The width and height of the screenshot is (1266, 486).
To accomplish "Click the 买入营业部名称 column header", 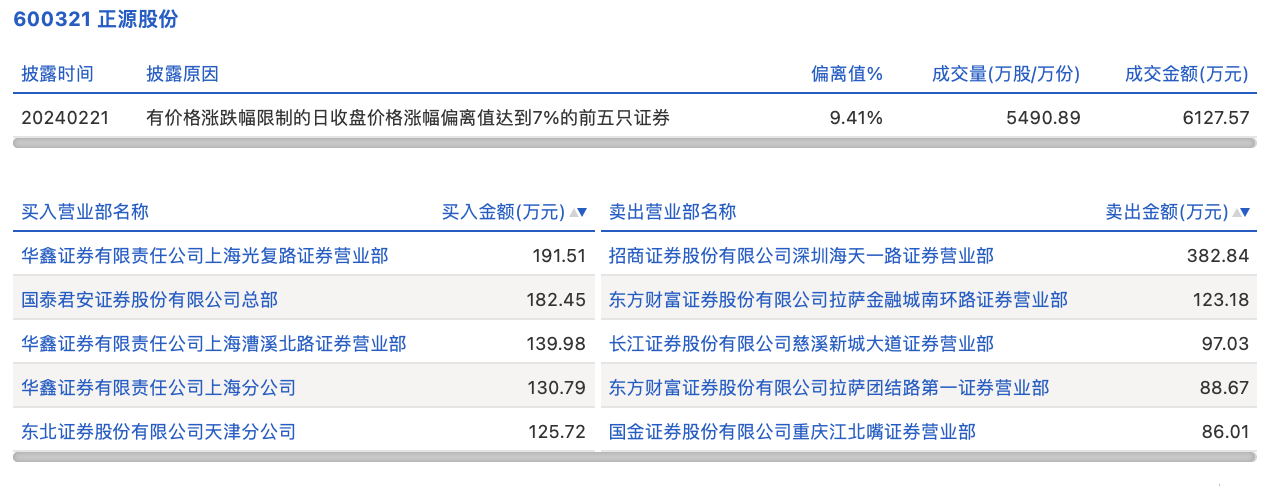I will pyautogui.click(x=85, y=212).
